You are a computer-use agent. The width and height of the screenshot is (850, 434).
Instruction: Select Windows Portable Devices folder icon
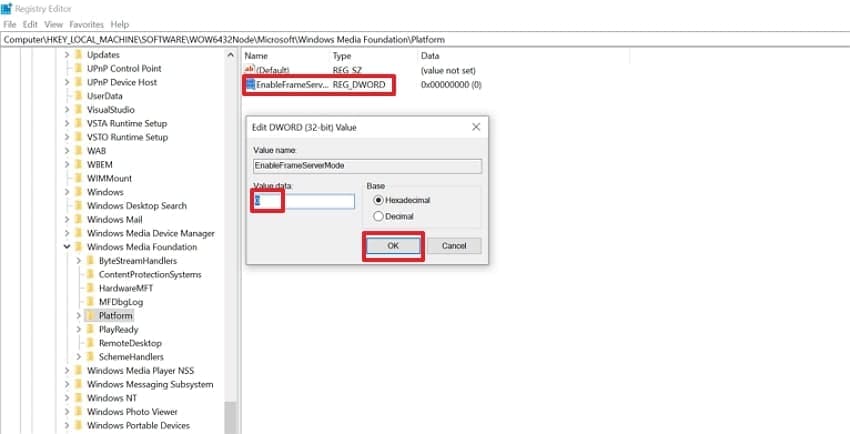pos(78,425)
